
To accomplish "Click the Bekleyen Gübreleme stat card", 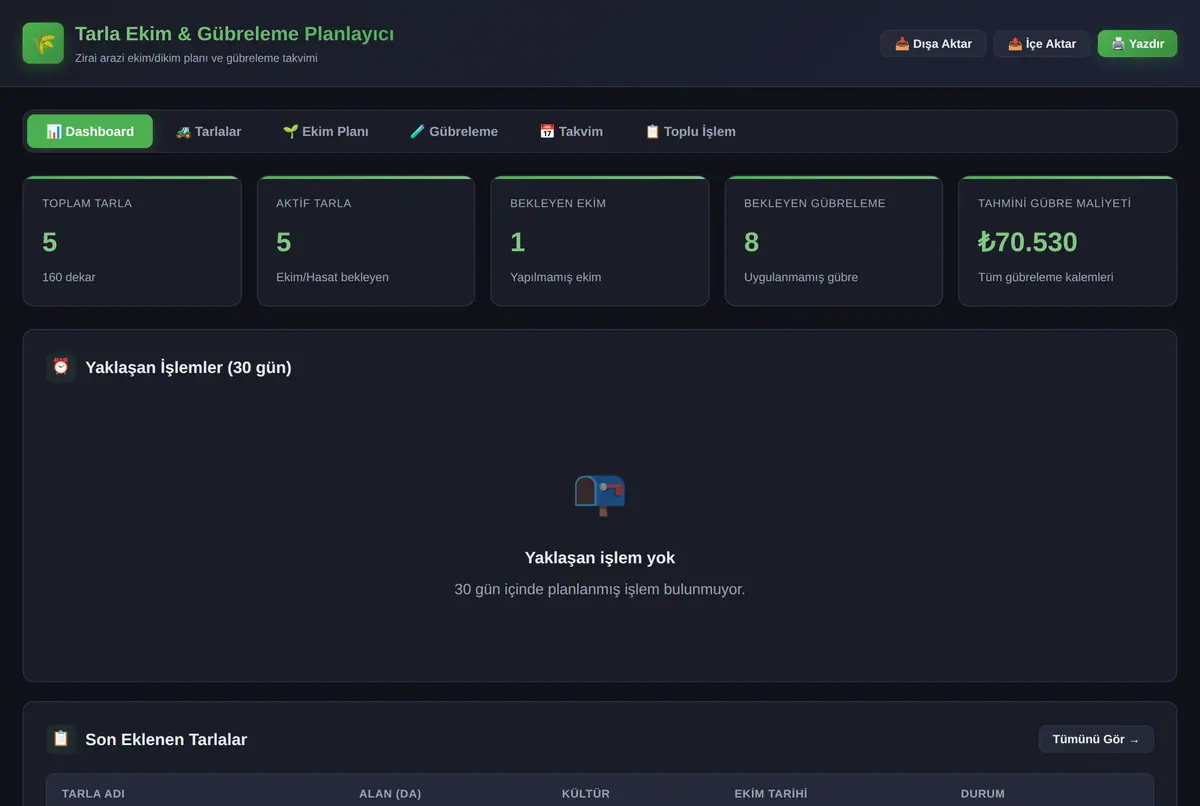I will (834, 241).
